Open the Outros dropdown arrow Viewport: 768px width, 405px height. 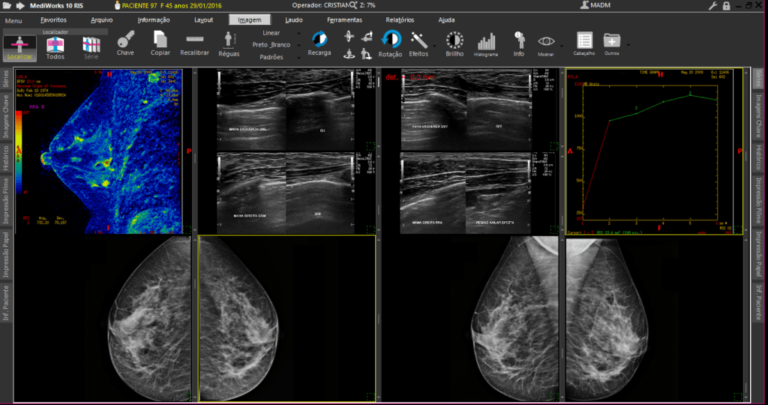[628, 46]
